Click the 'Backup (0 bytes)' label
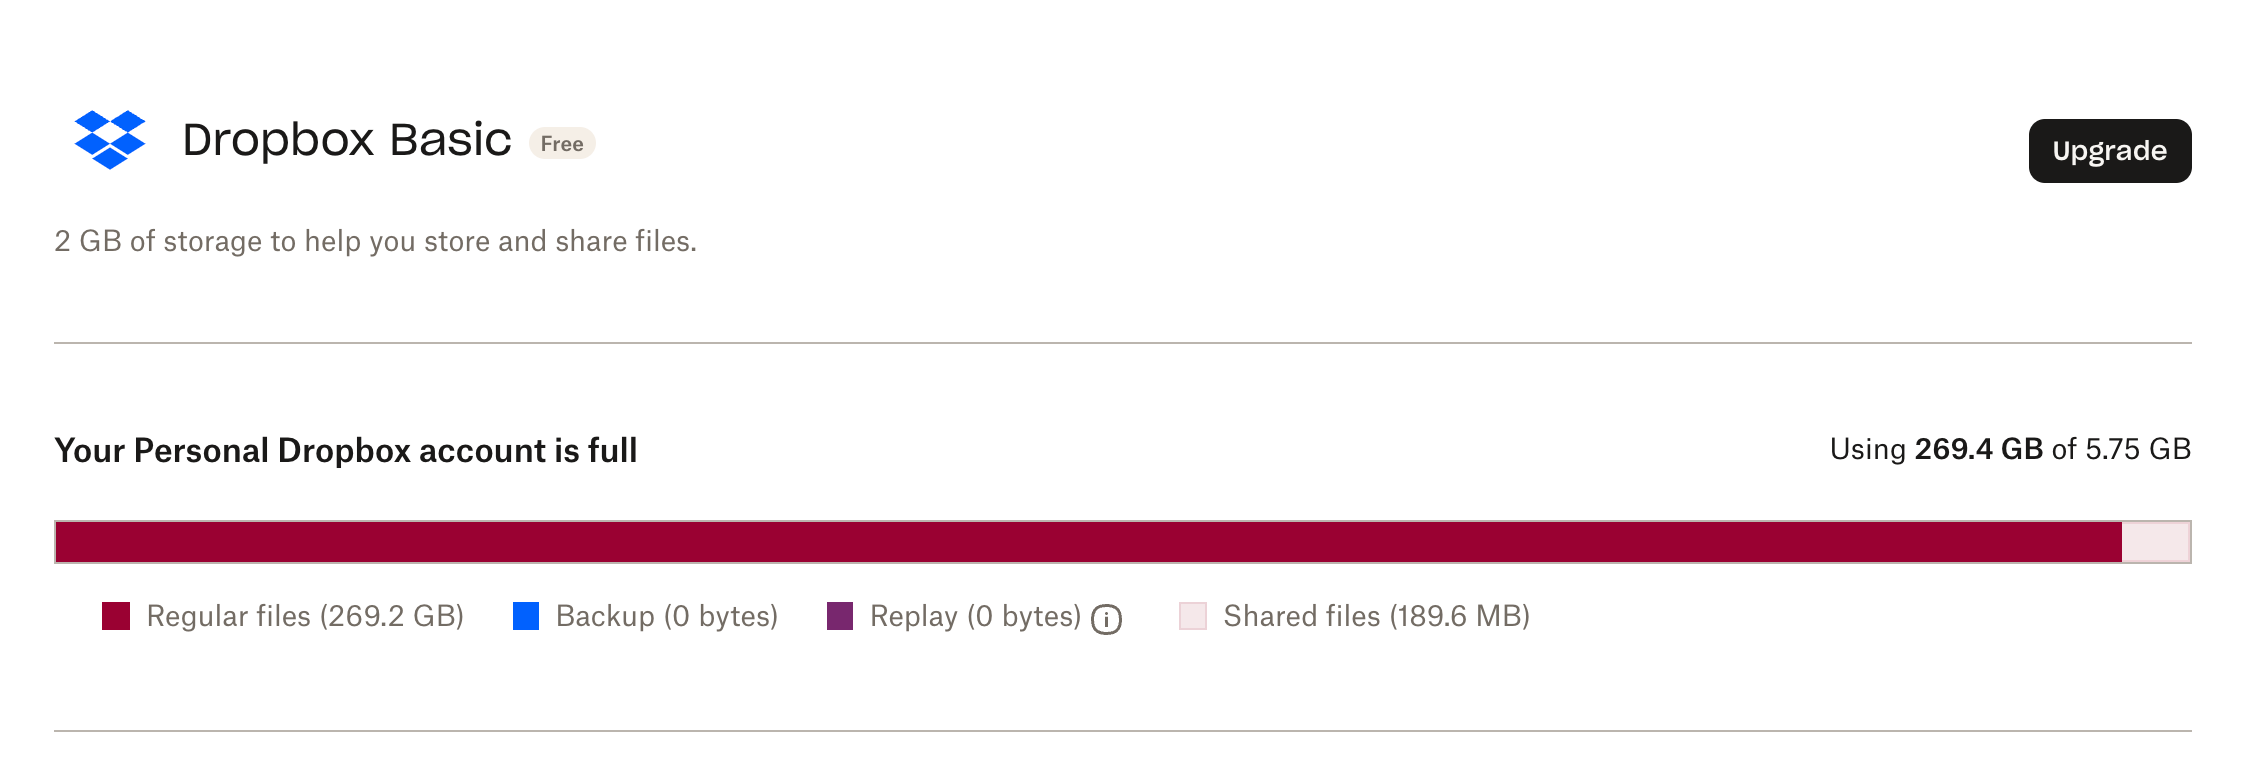This screenshot has width=2256, height=778. click(668, 617)
